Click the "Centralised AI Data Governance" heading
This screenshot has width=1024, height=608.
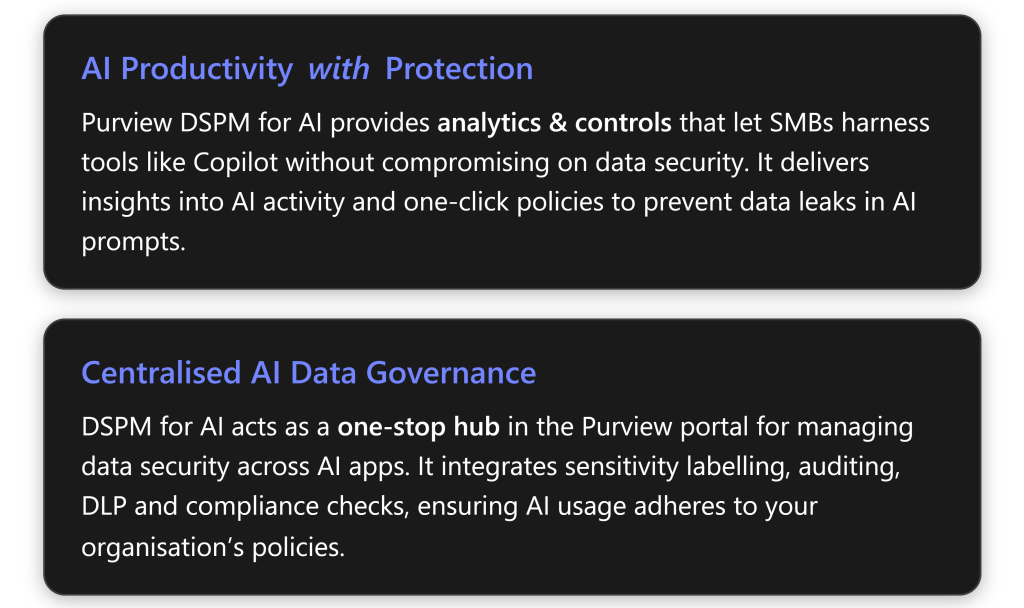[308, 373]
